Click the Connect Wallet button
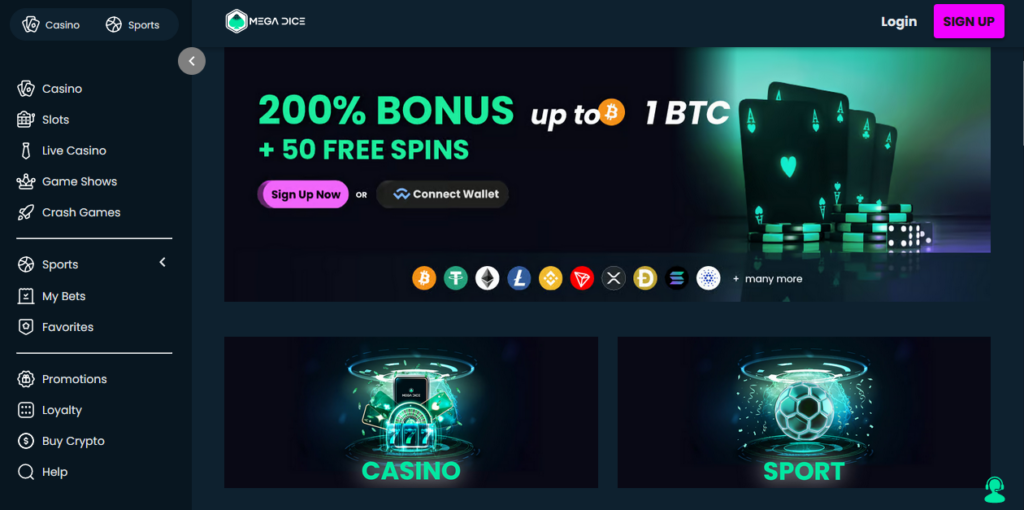This screenshot has width=1024, height=510. [443, 194]
